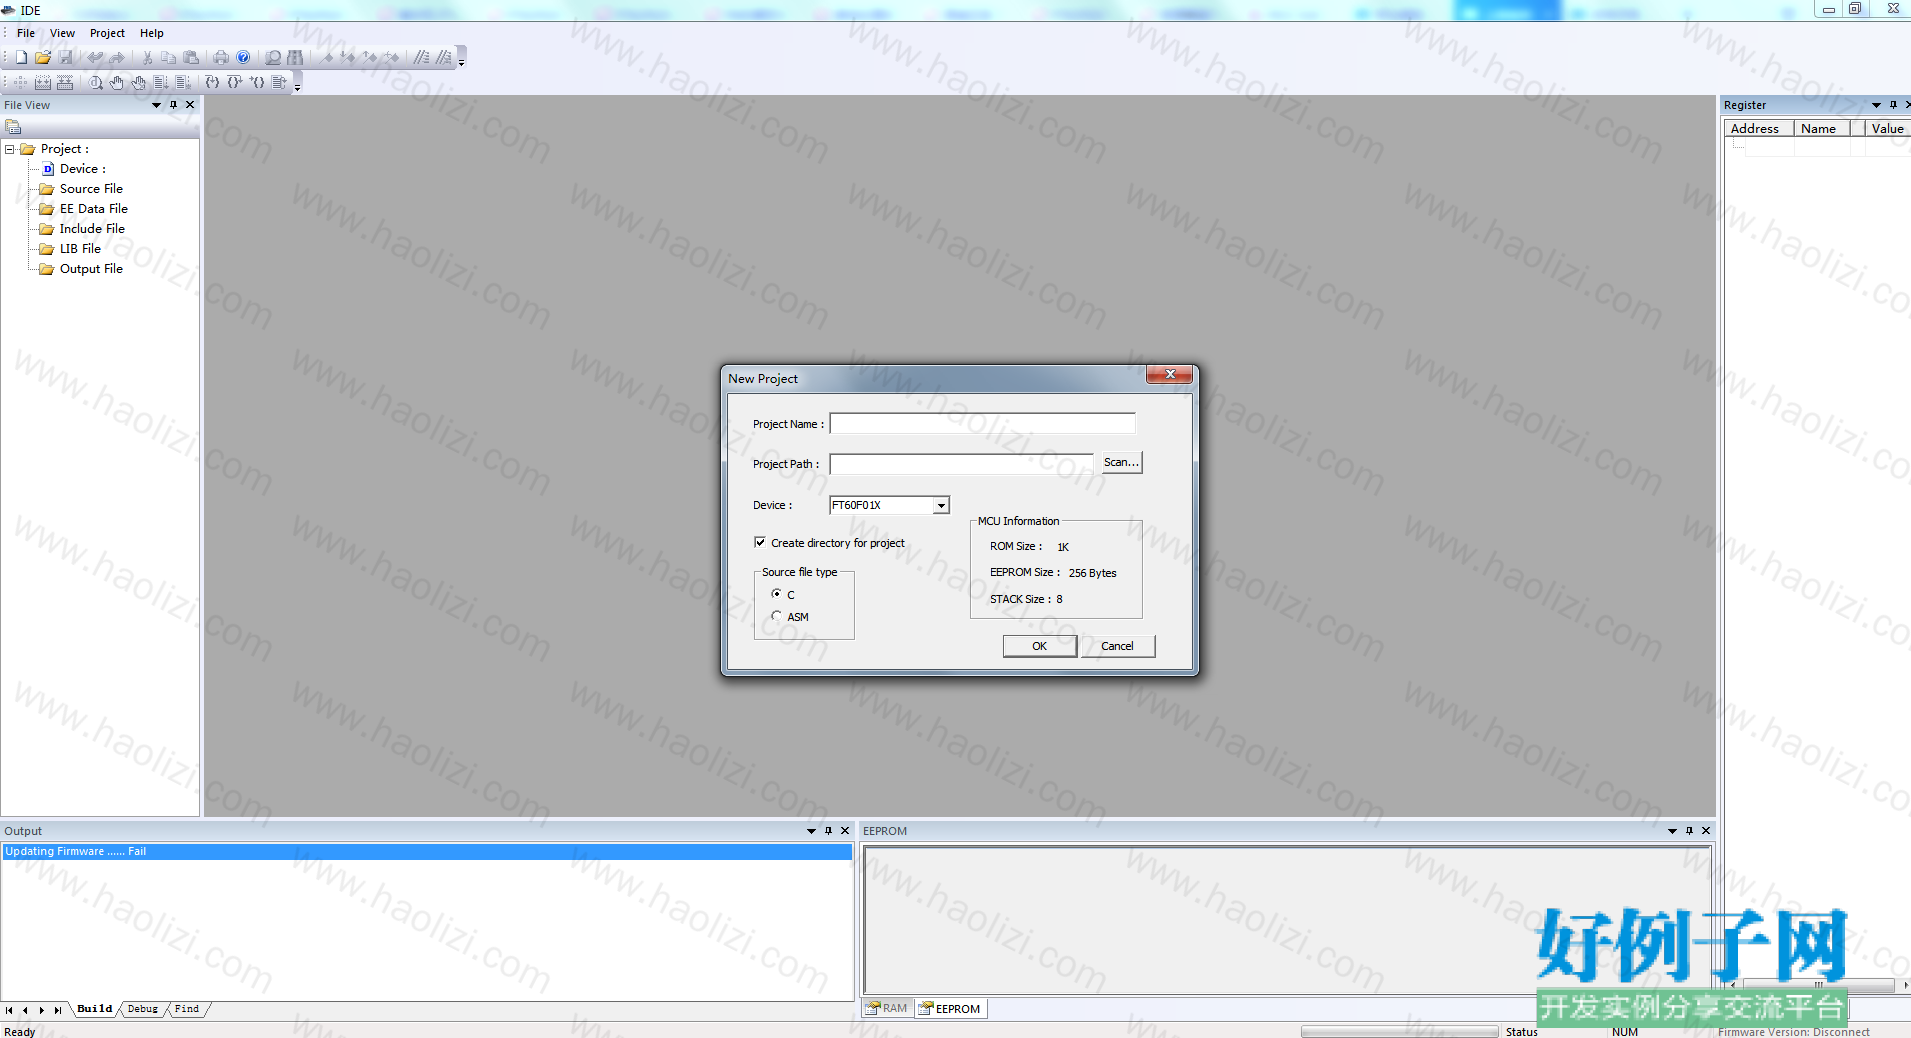This screenshot has width=1911, height=1038.
Task: Pin the Output panel
Action: pos(828,831)
